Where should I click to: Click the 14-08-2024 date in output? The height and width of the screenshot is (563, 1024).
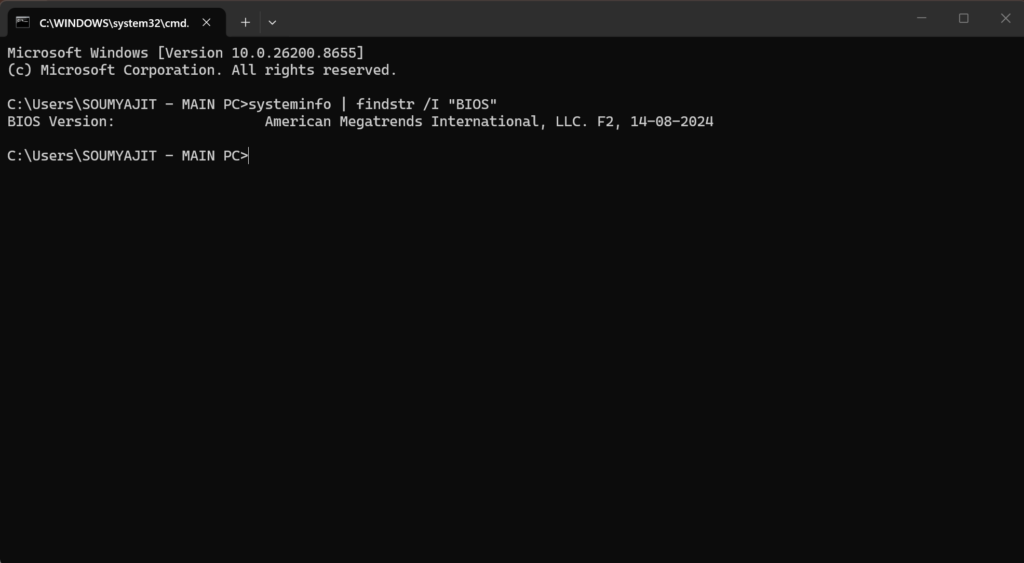671,121
